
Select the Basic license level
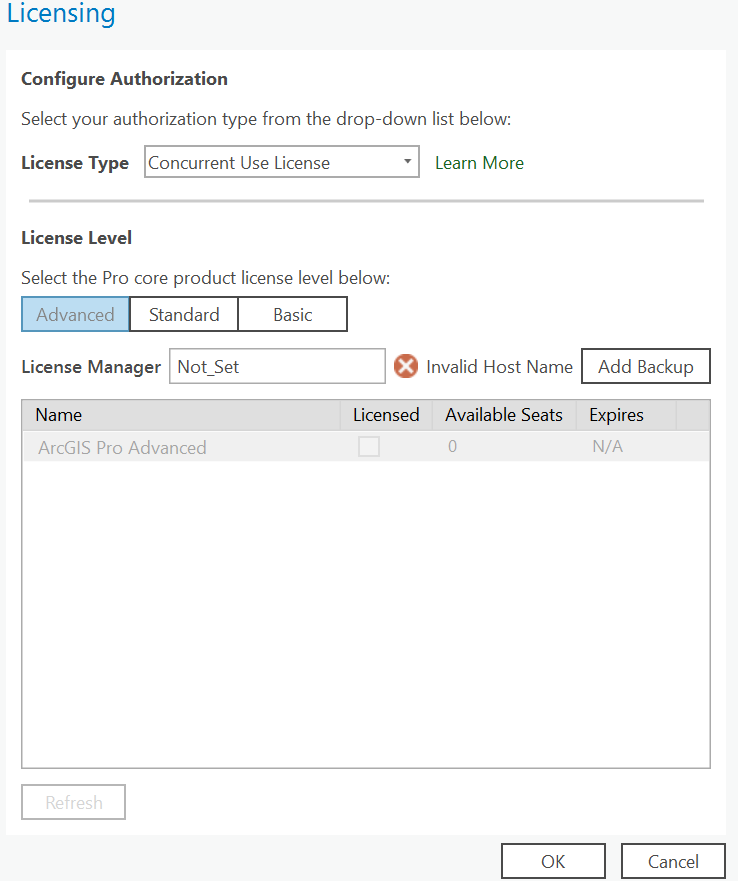(x=293, y=314)
